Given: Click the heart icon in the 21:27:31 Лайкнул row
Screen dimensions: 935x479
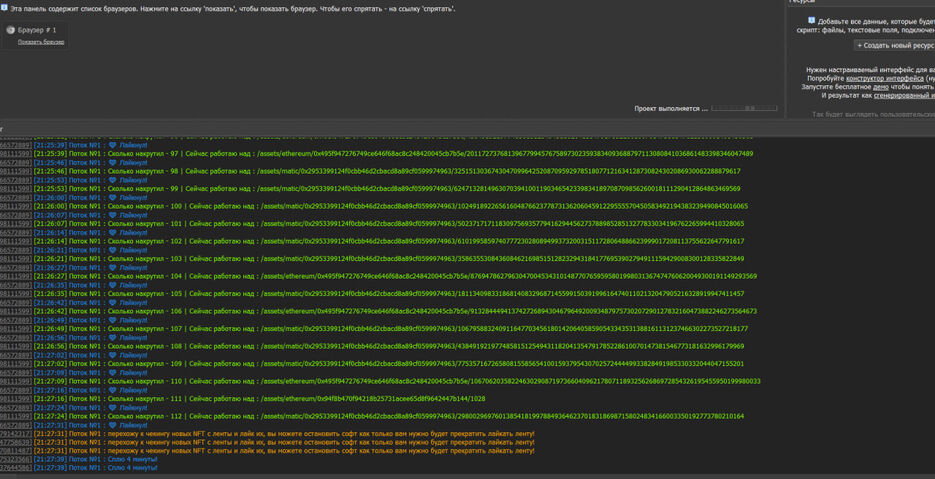Looking at the screenshot, I should 112,425.
